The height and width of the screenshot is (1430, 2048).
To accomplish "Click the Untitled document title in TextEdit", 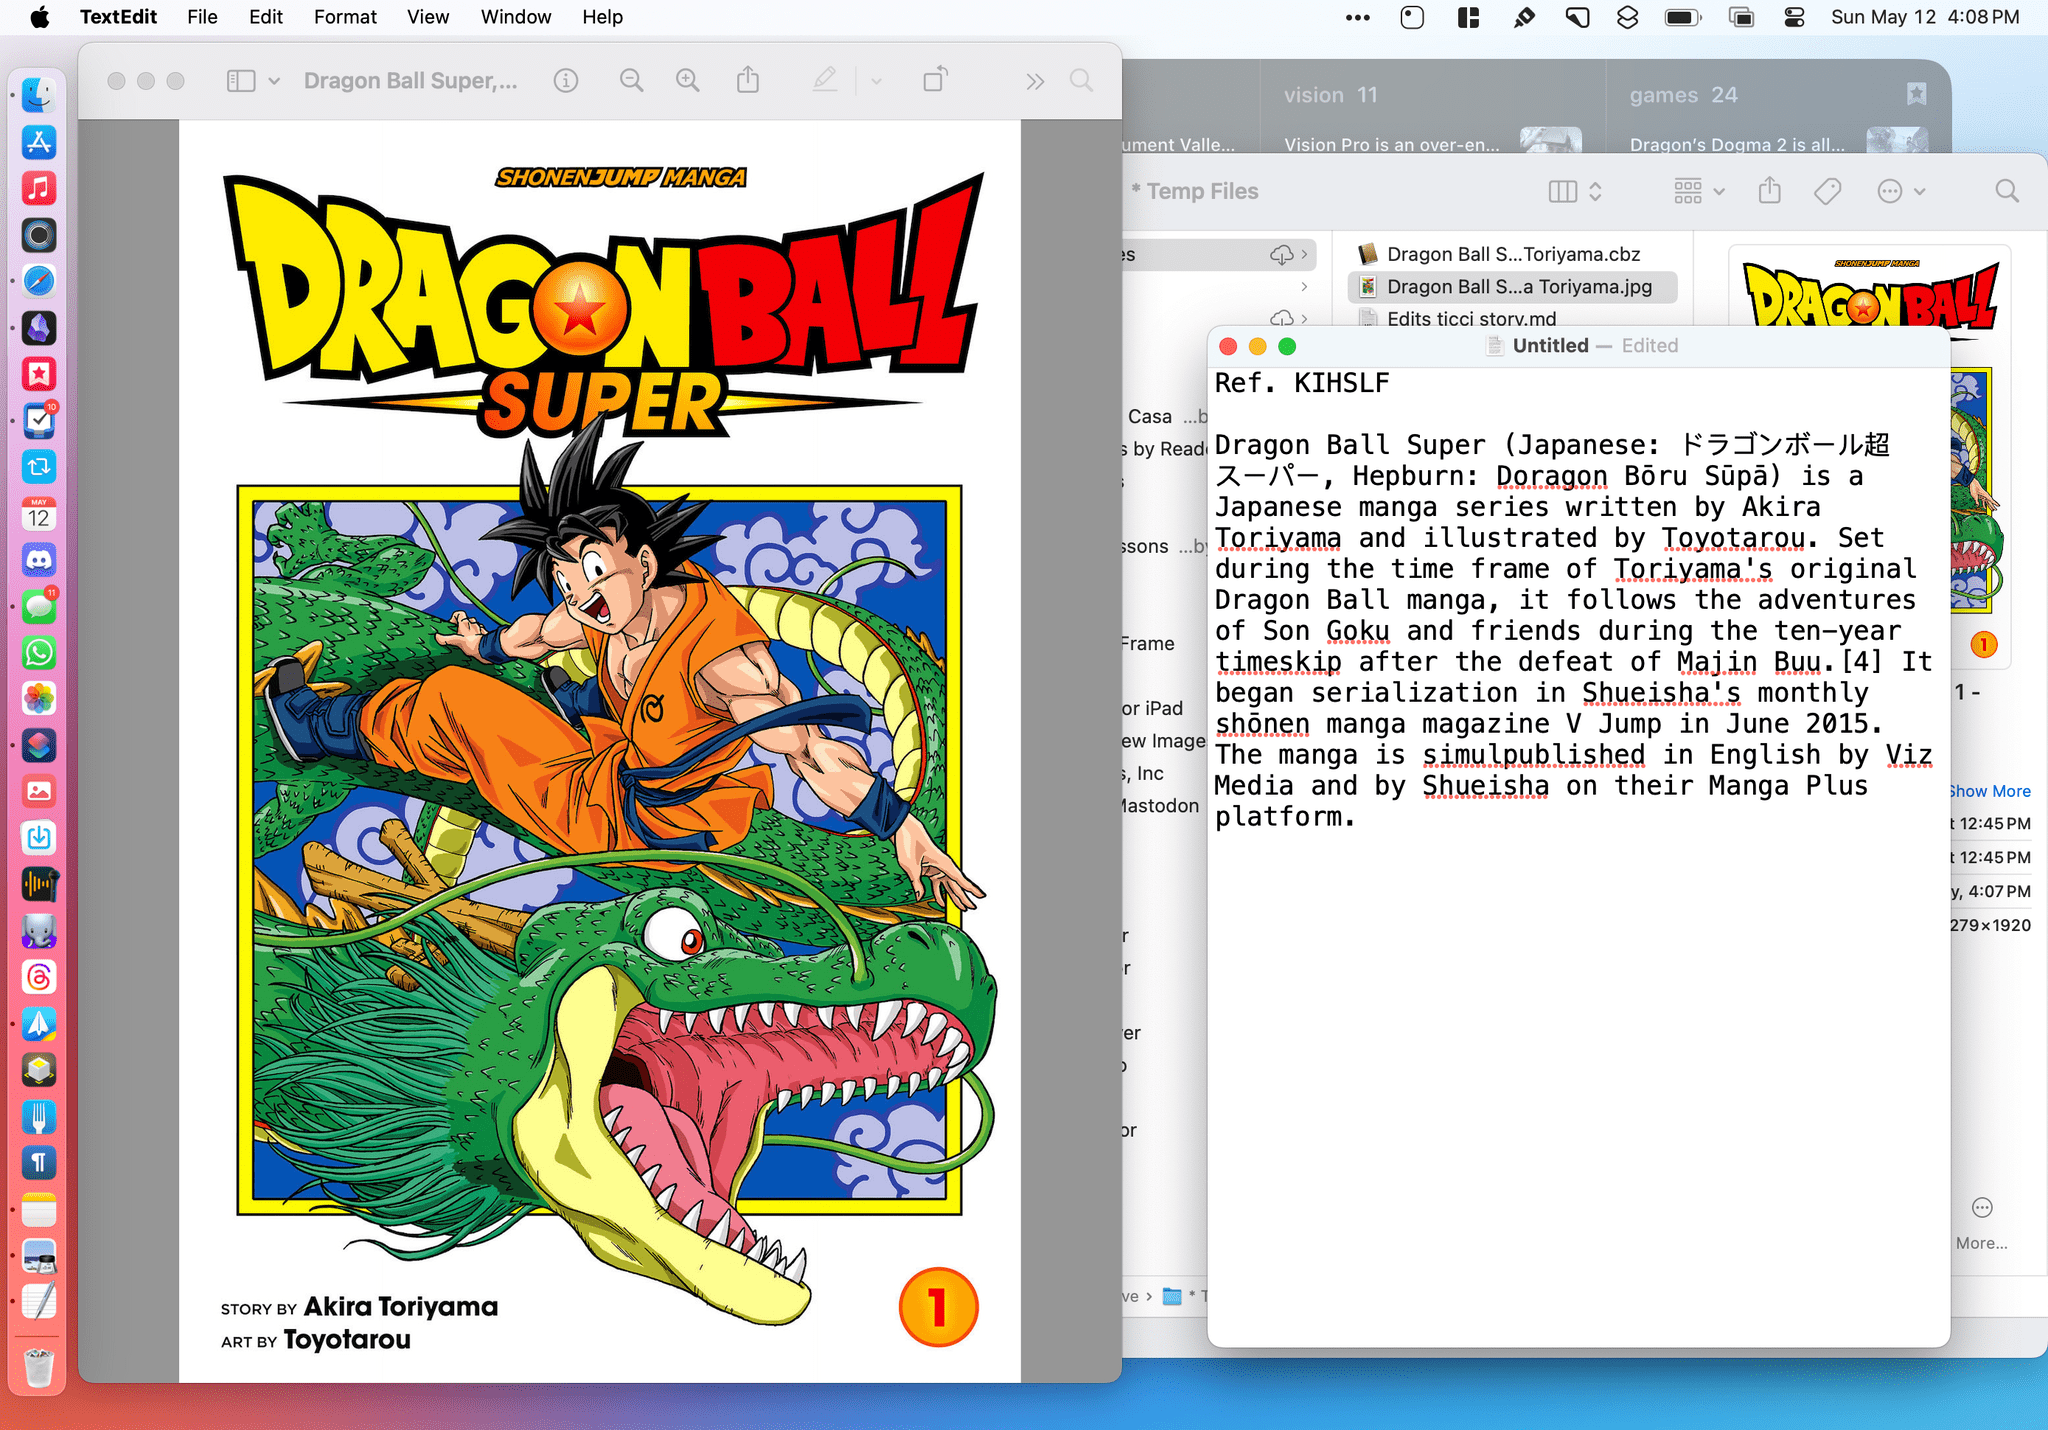I will coord(1550,346).
